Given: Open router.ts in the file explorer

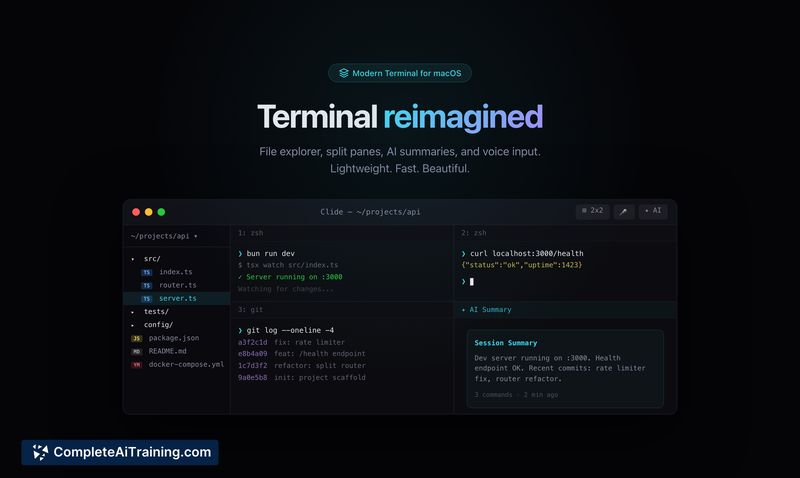Looking at the screenshot, I should [x=178, y=285].
